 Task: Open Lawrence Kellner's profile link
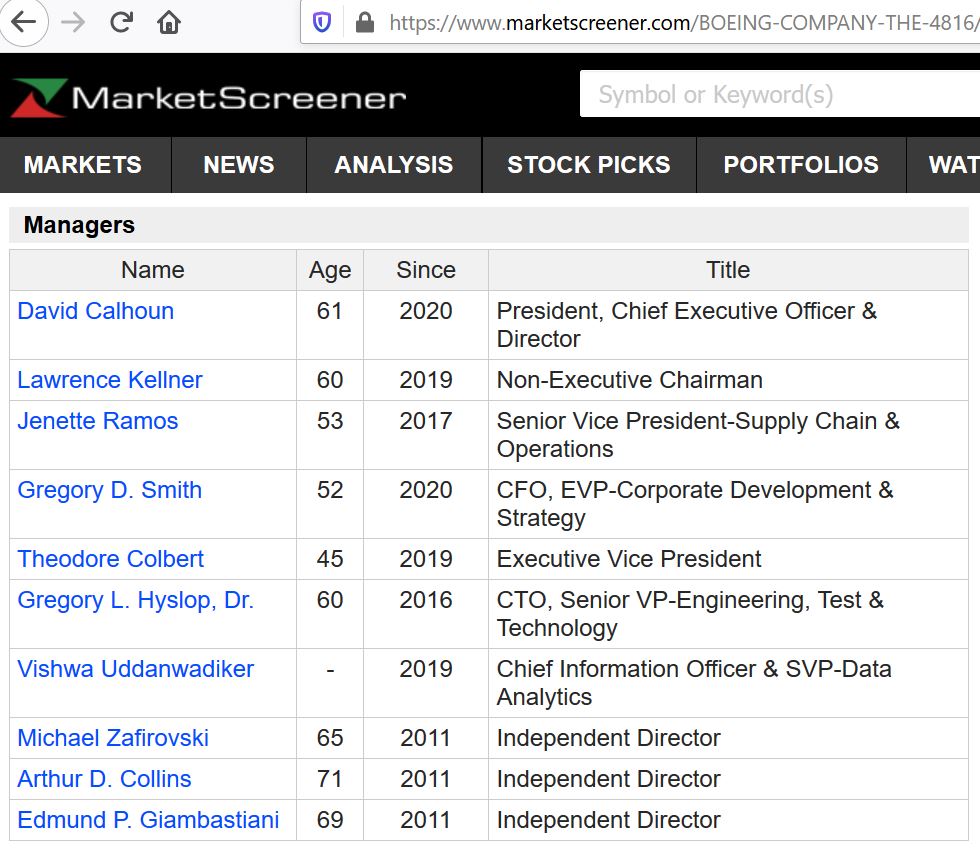coord(110,380)
